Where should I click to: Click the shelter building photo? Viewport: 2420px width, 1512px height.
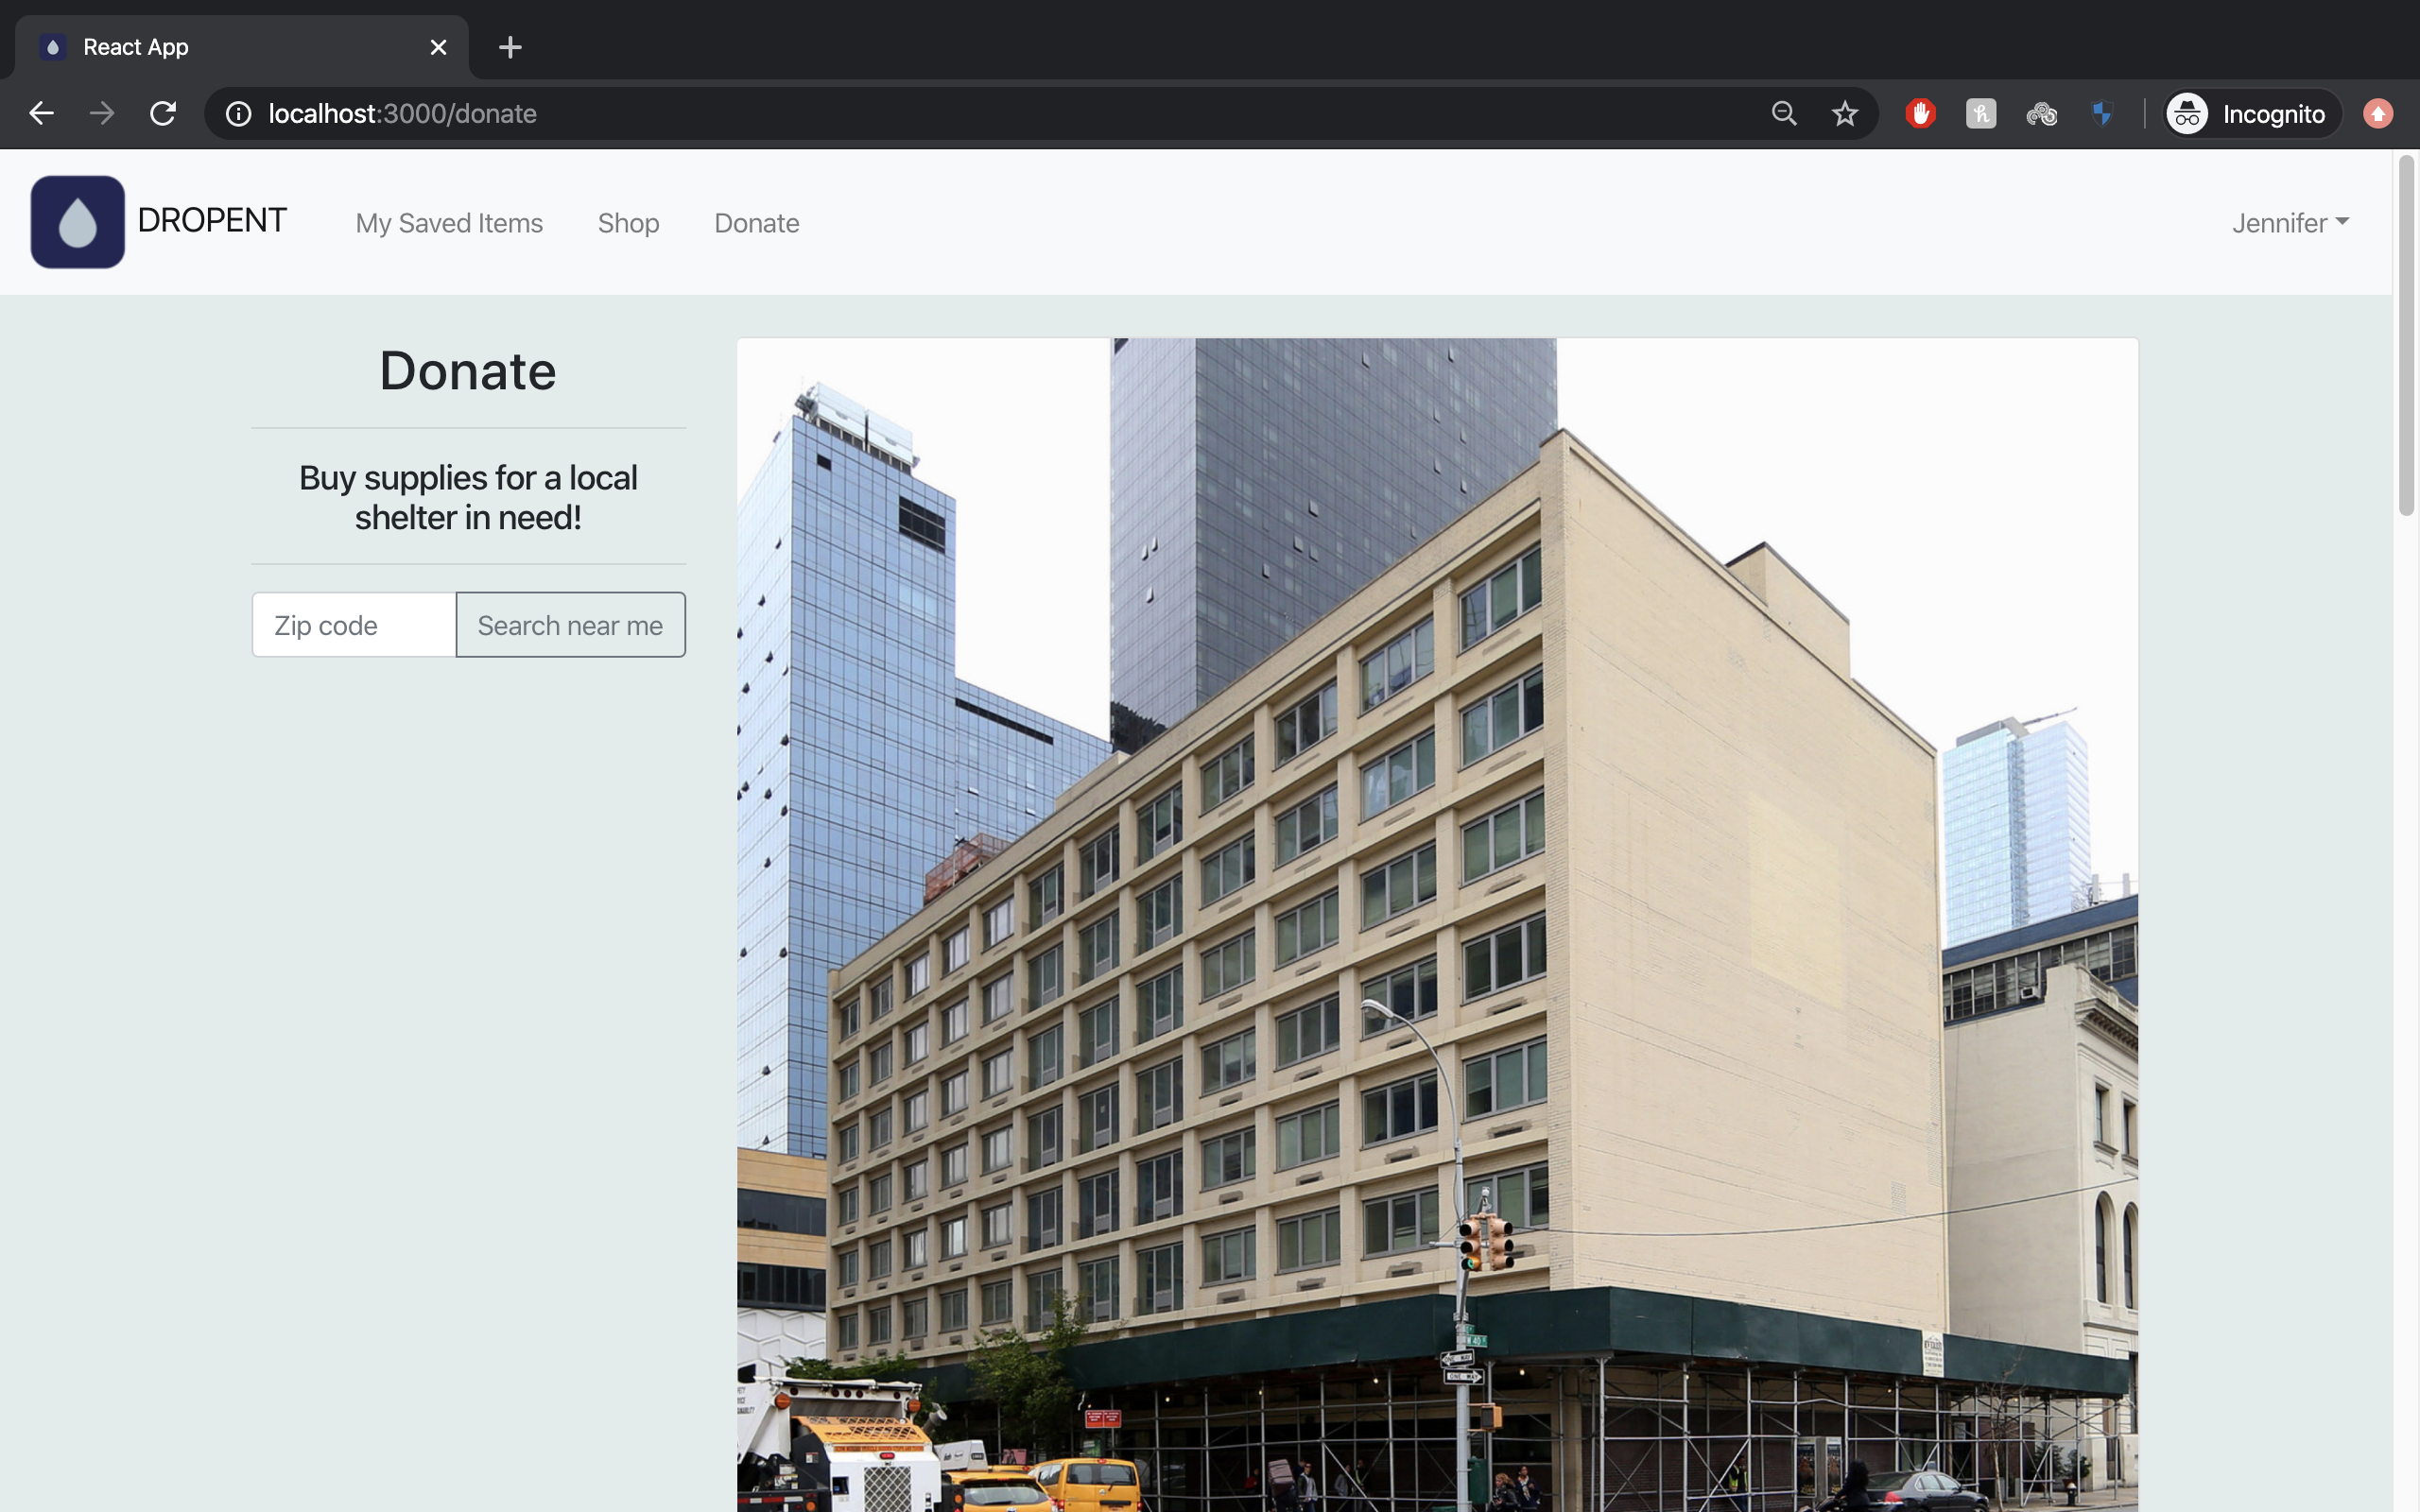[x=1437, y=925]
